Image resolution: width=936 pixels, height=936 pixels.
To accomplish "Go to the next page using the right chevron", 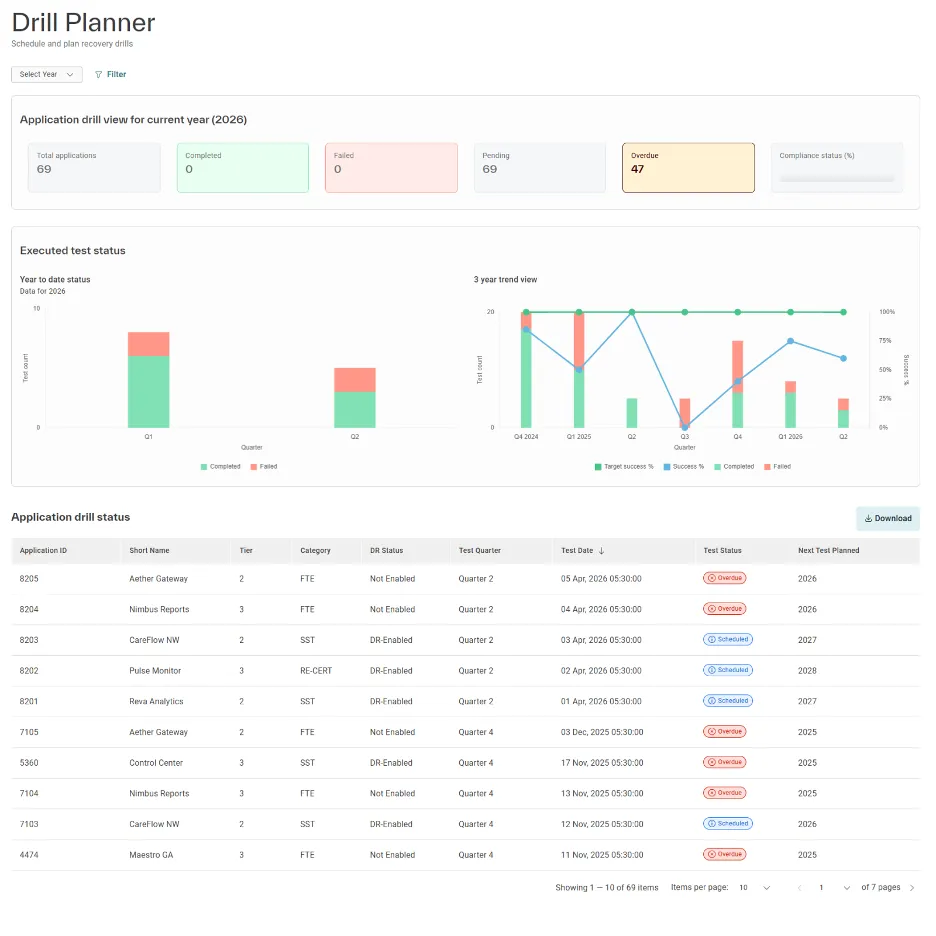I will coord(912,888).
